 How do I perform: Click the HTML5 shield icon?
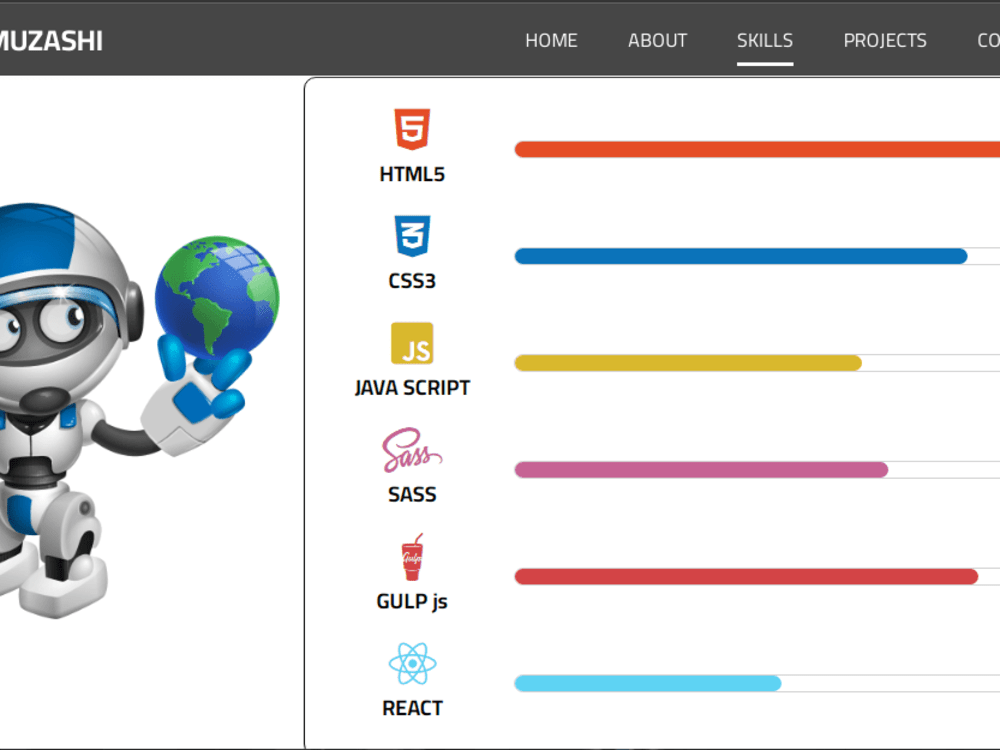(413, 129)
